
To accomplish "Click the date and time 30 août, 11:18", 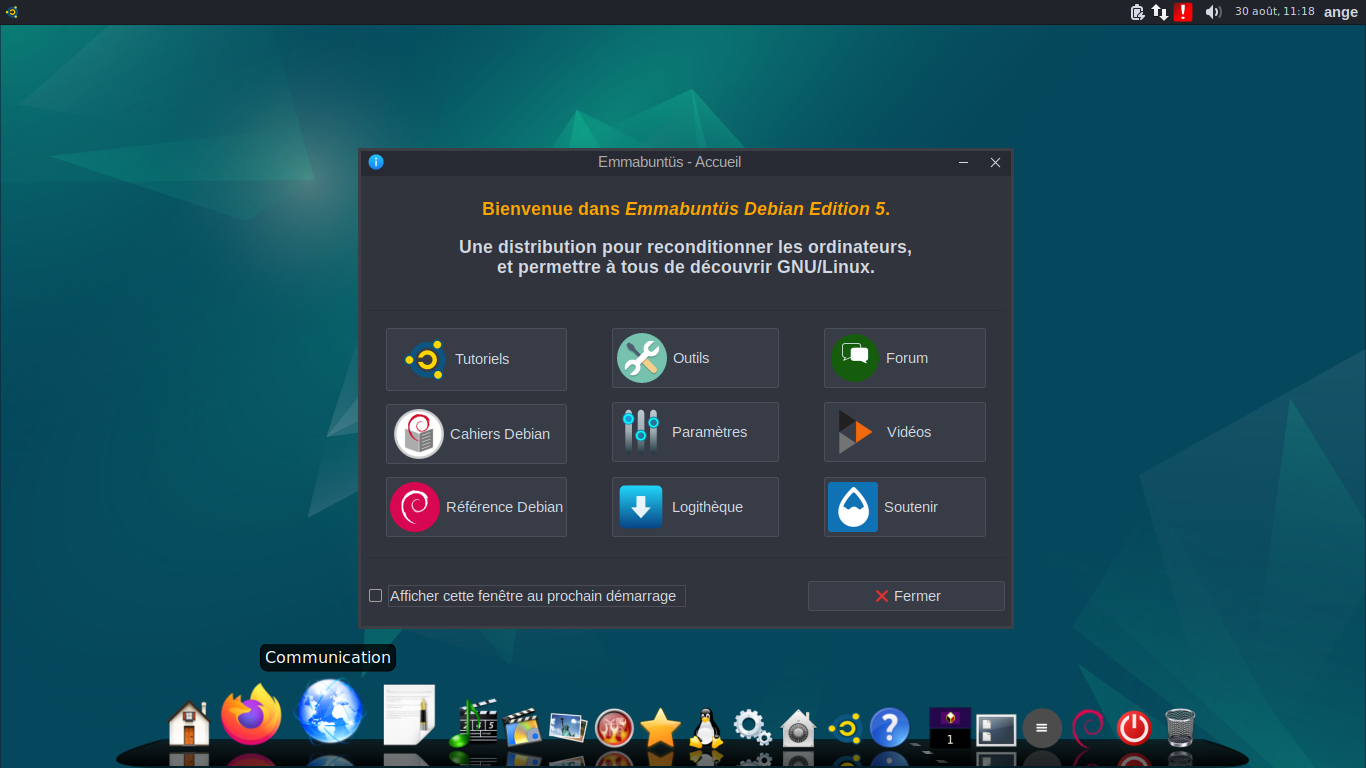I will tap(1275, 12).
